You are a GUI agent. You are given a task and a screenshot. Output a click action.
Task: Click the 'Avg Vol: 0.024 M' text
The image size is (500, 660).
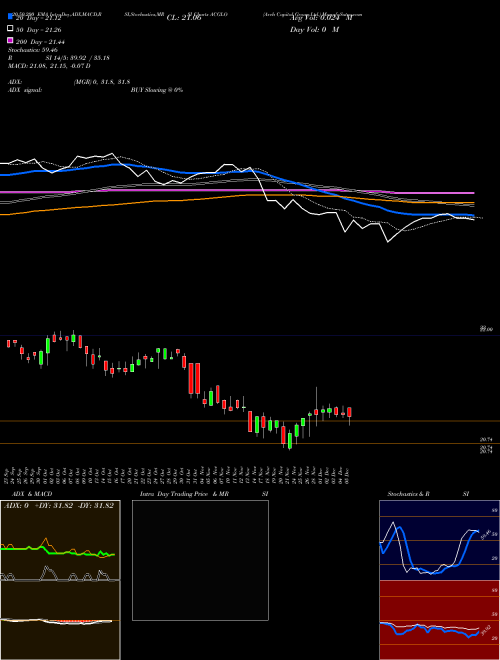tap(321, 18)
